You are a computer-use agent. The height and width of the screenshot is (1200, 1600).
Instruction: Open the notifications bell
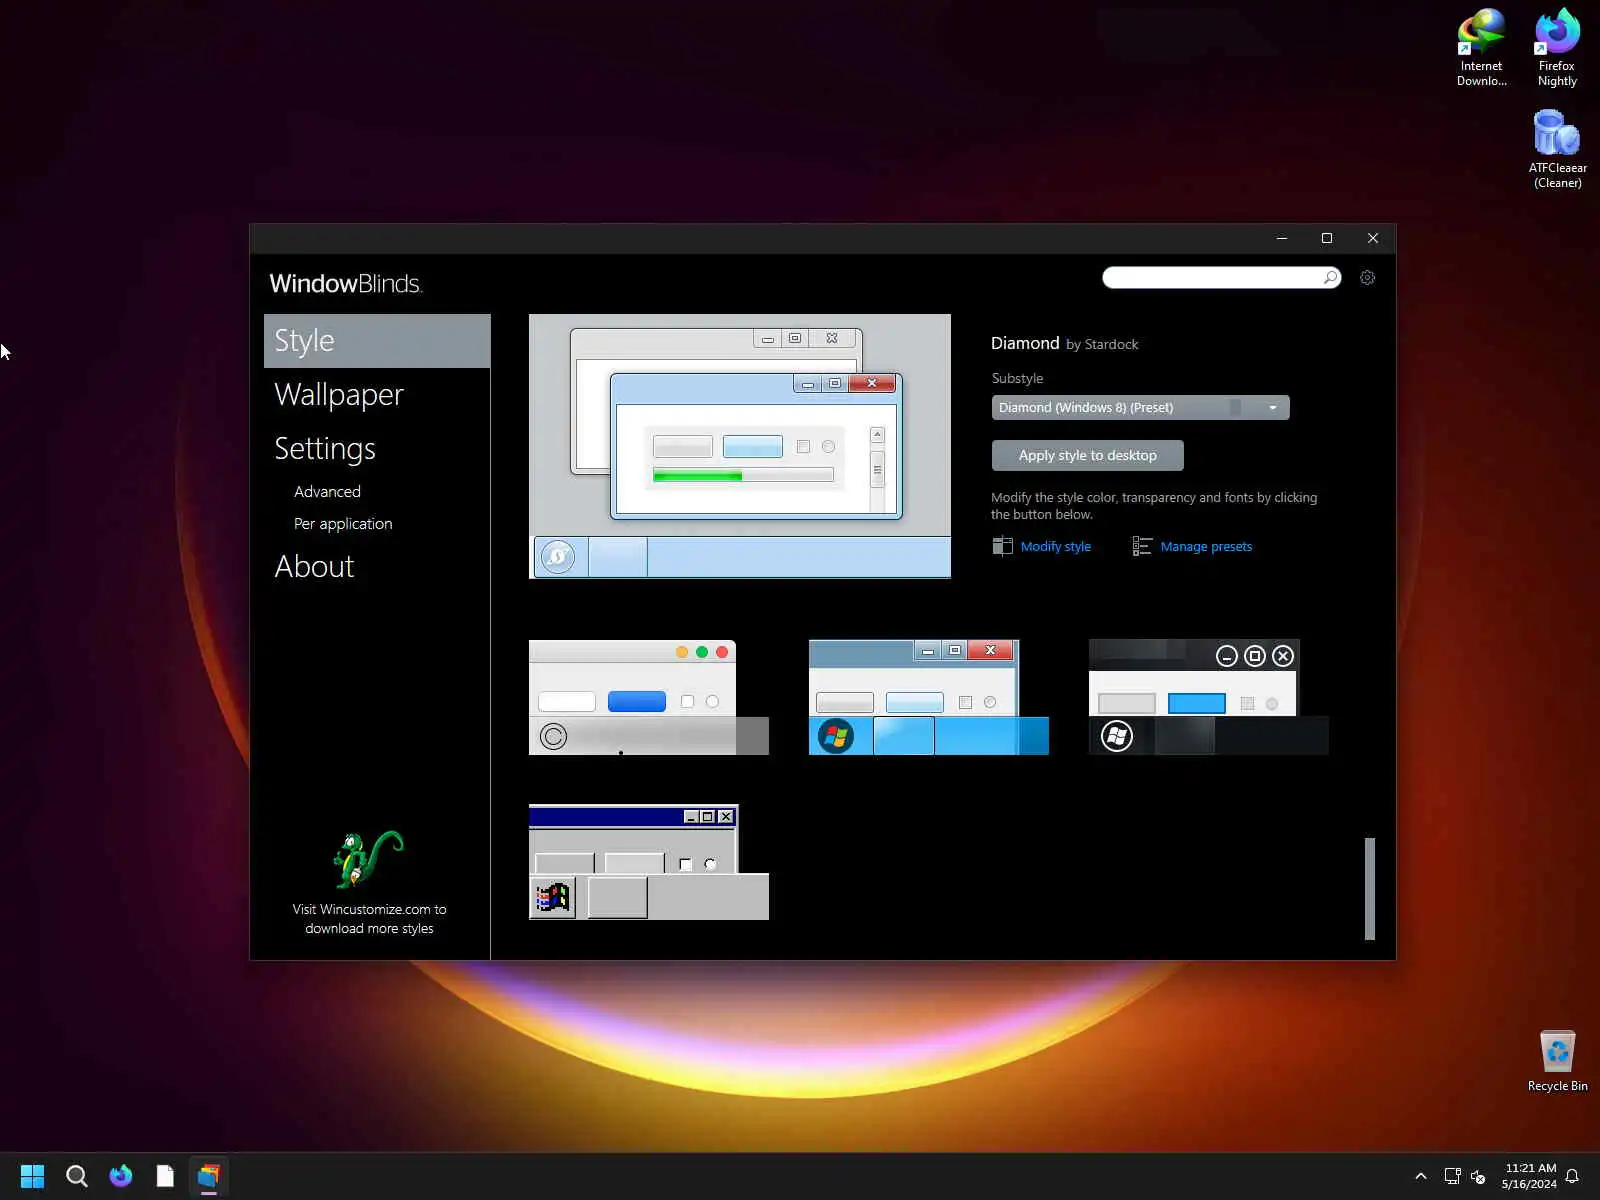click(1572, 1176)
